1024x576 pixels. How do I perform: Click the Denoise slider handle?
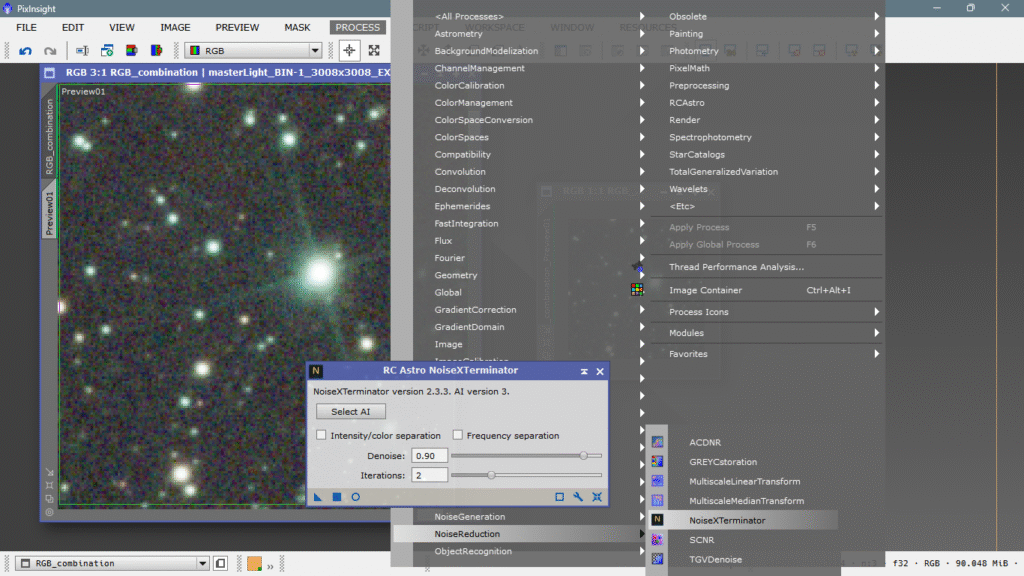tap(583, 456)
